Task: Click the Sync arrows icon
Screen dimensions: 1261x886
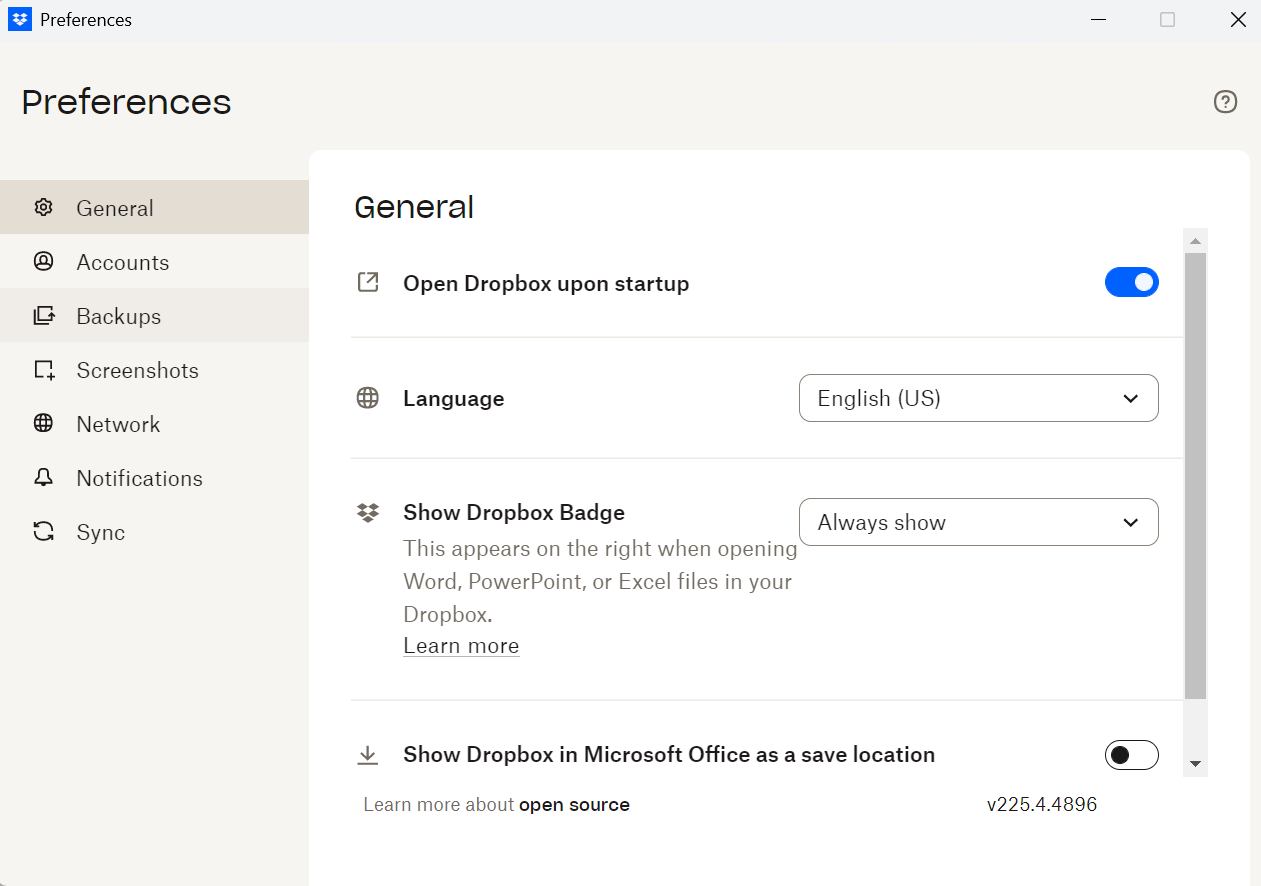Action: pos(43,532)
